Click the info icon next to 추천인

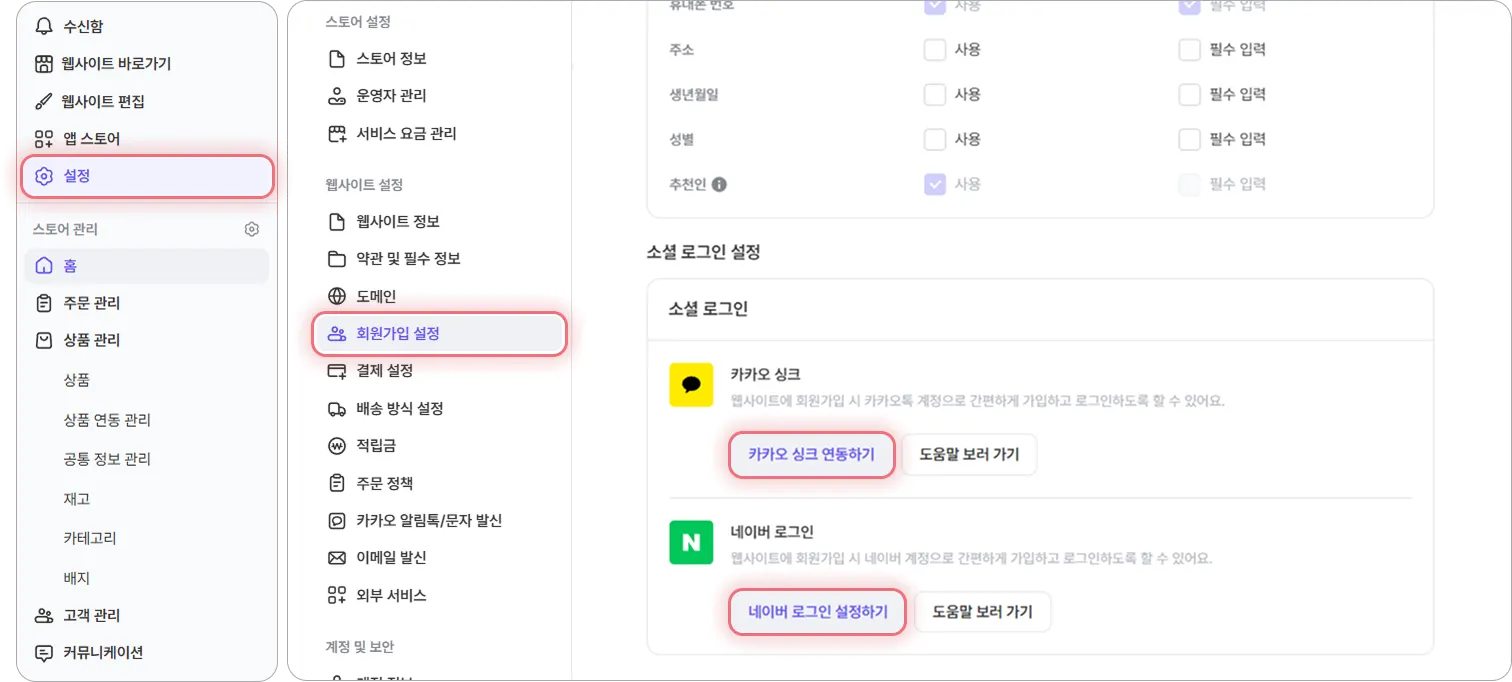719,184
